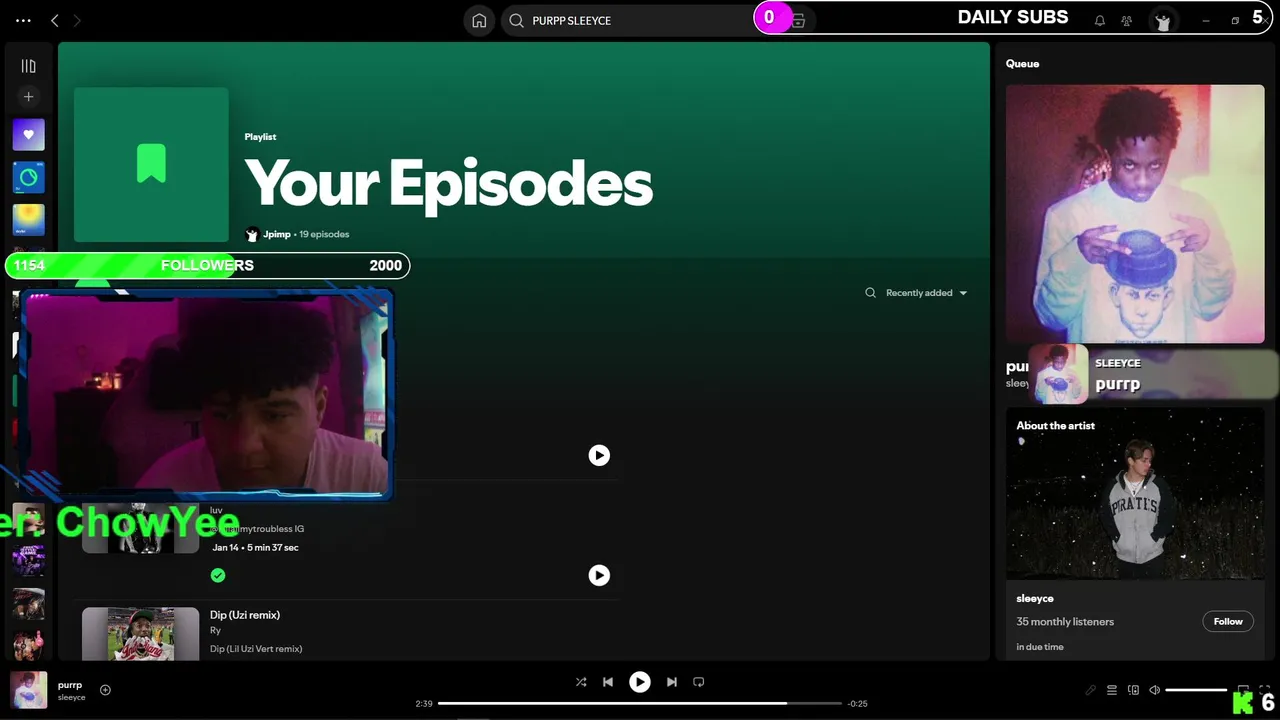Click the Your Episodes bookmark cover
Screen dimensions: 1280x720
pyautogui.click(x=151, y=164)
